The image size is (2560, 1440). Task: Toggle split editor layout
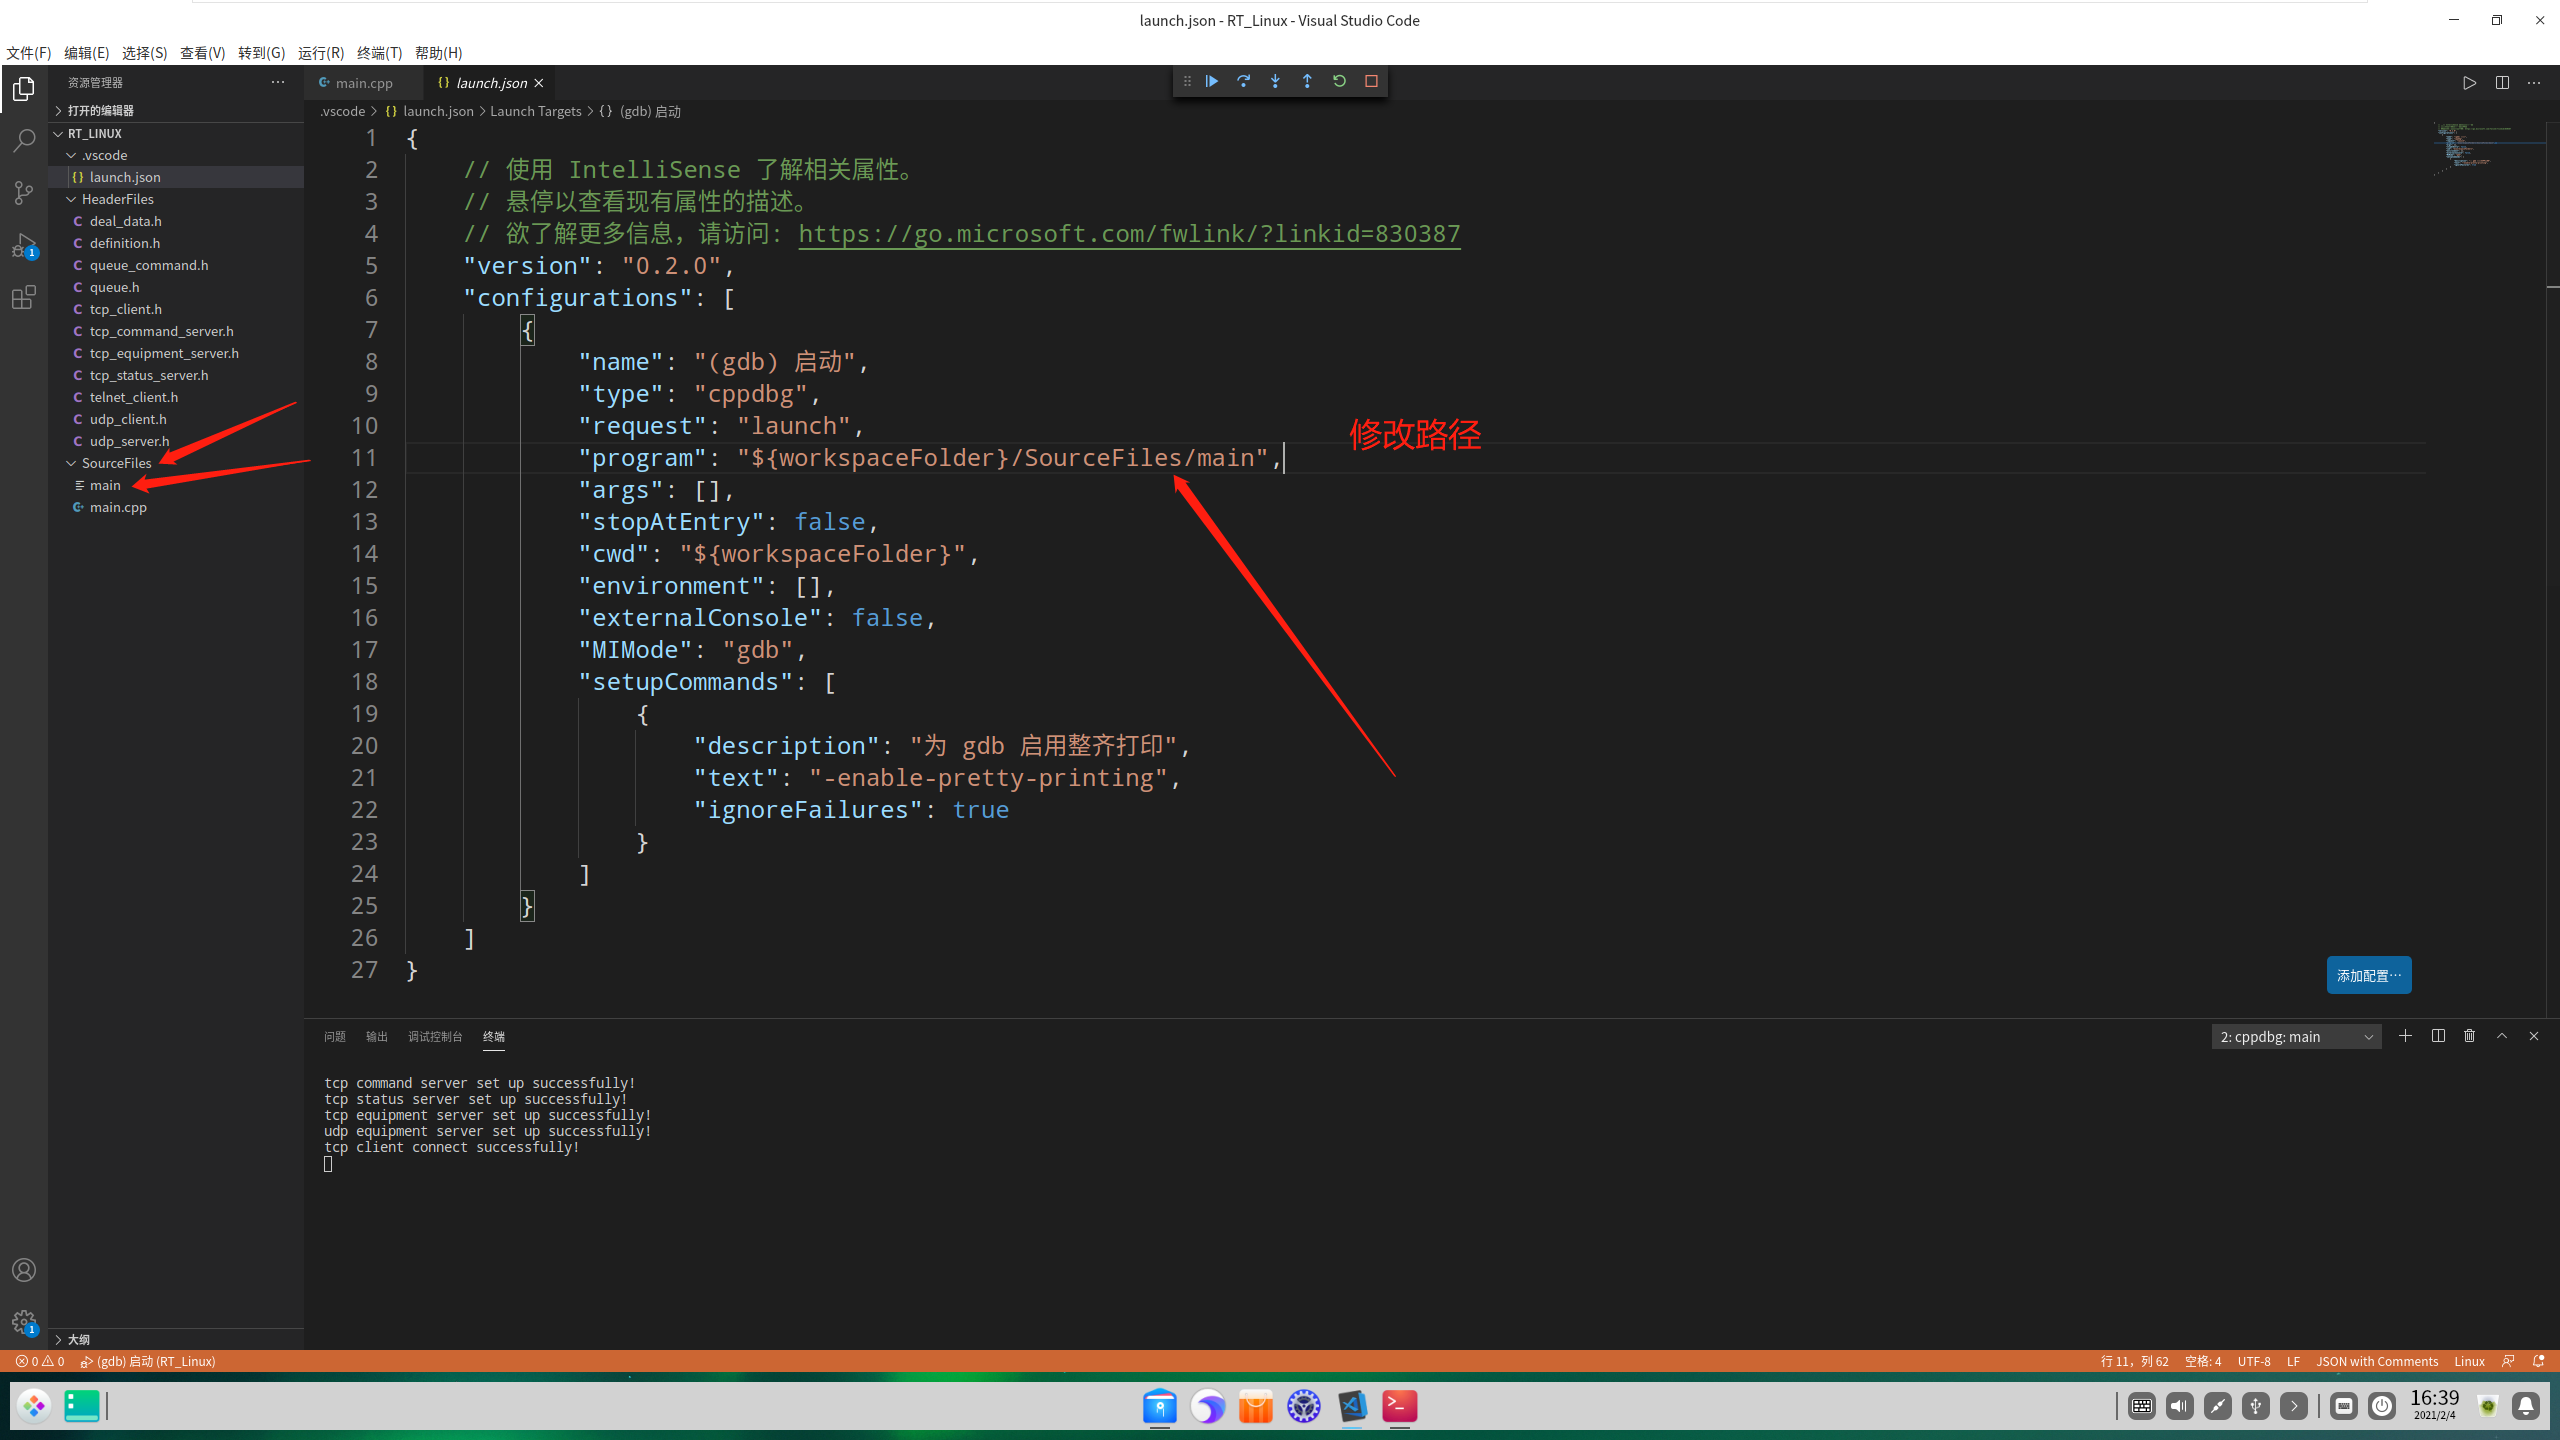[2502, 83]
